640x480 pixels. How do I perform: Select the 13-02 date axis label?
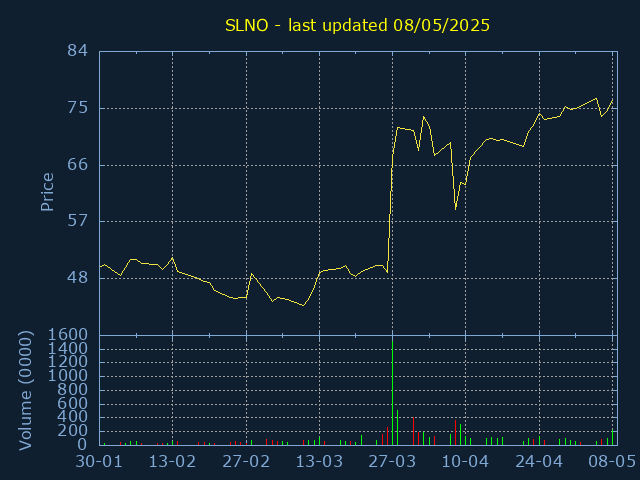[172, 462]
